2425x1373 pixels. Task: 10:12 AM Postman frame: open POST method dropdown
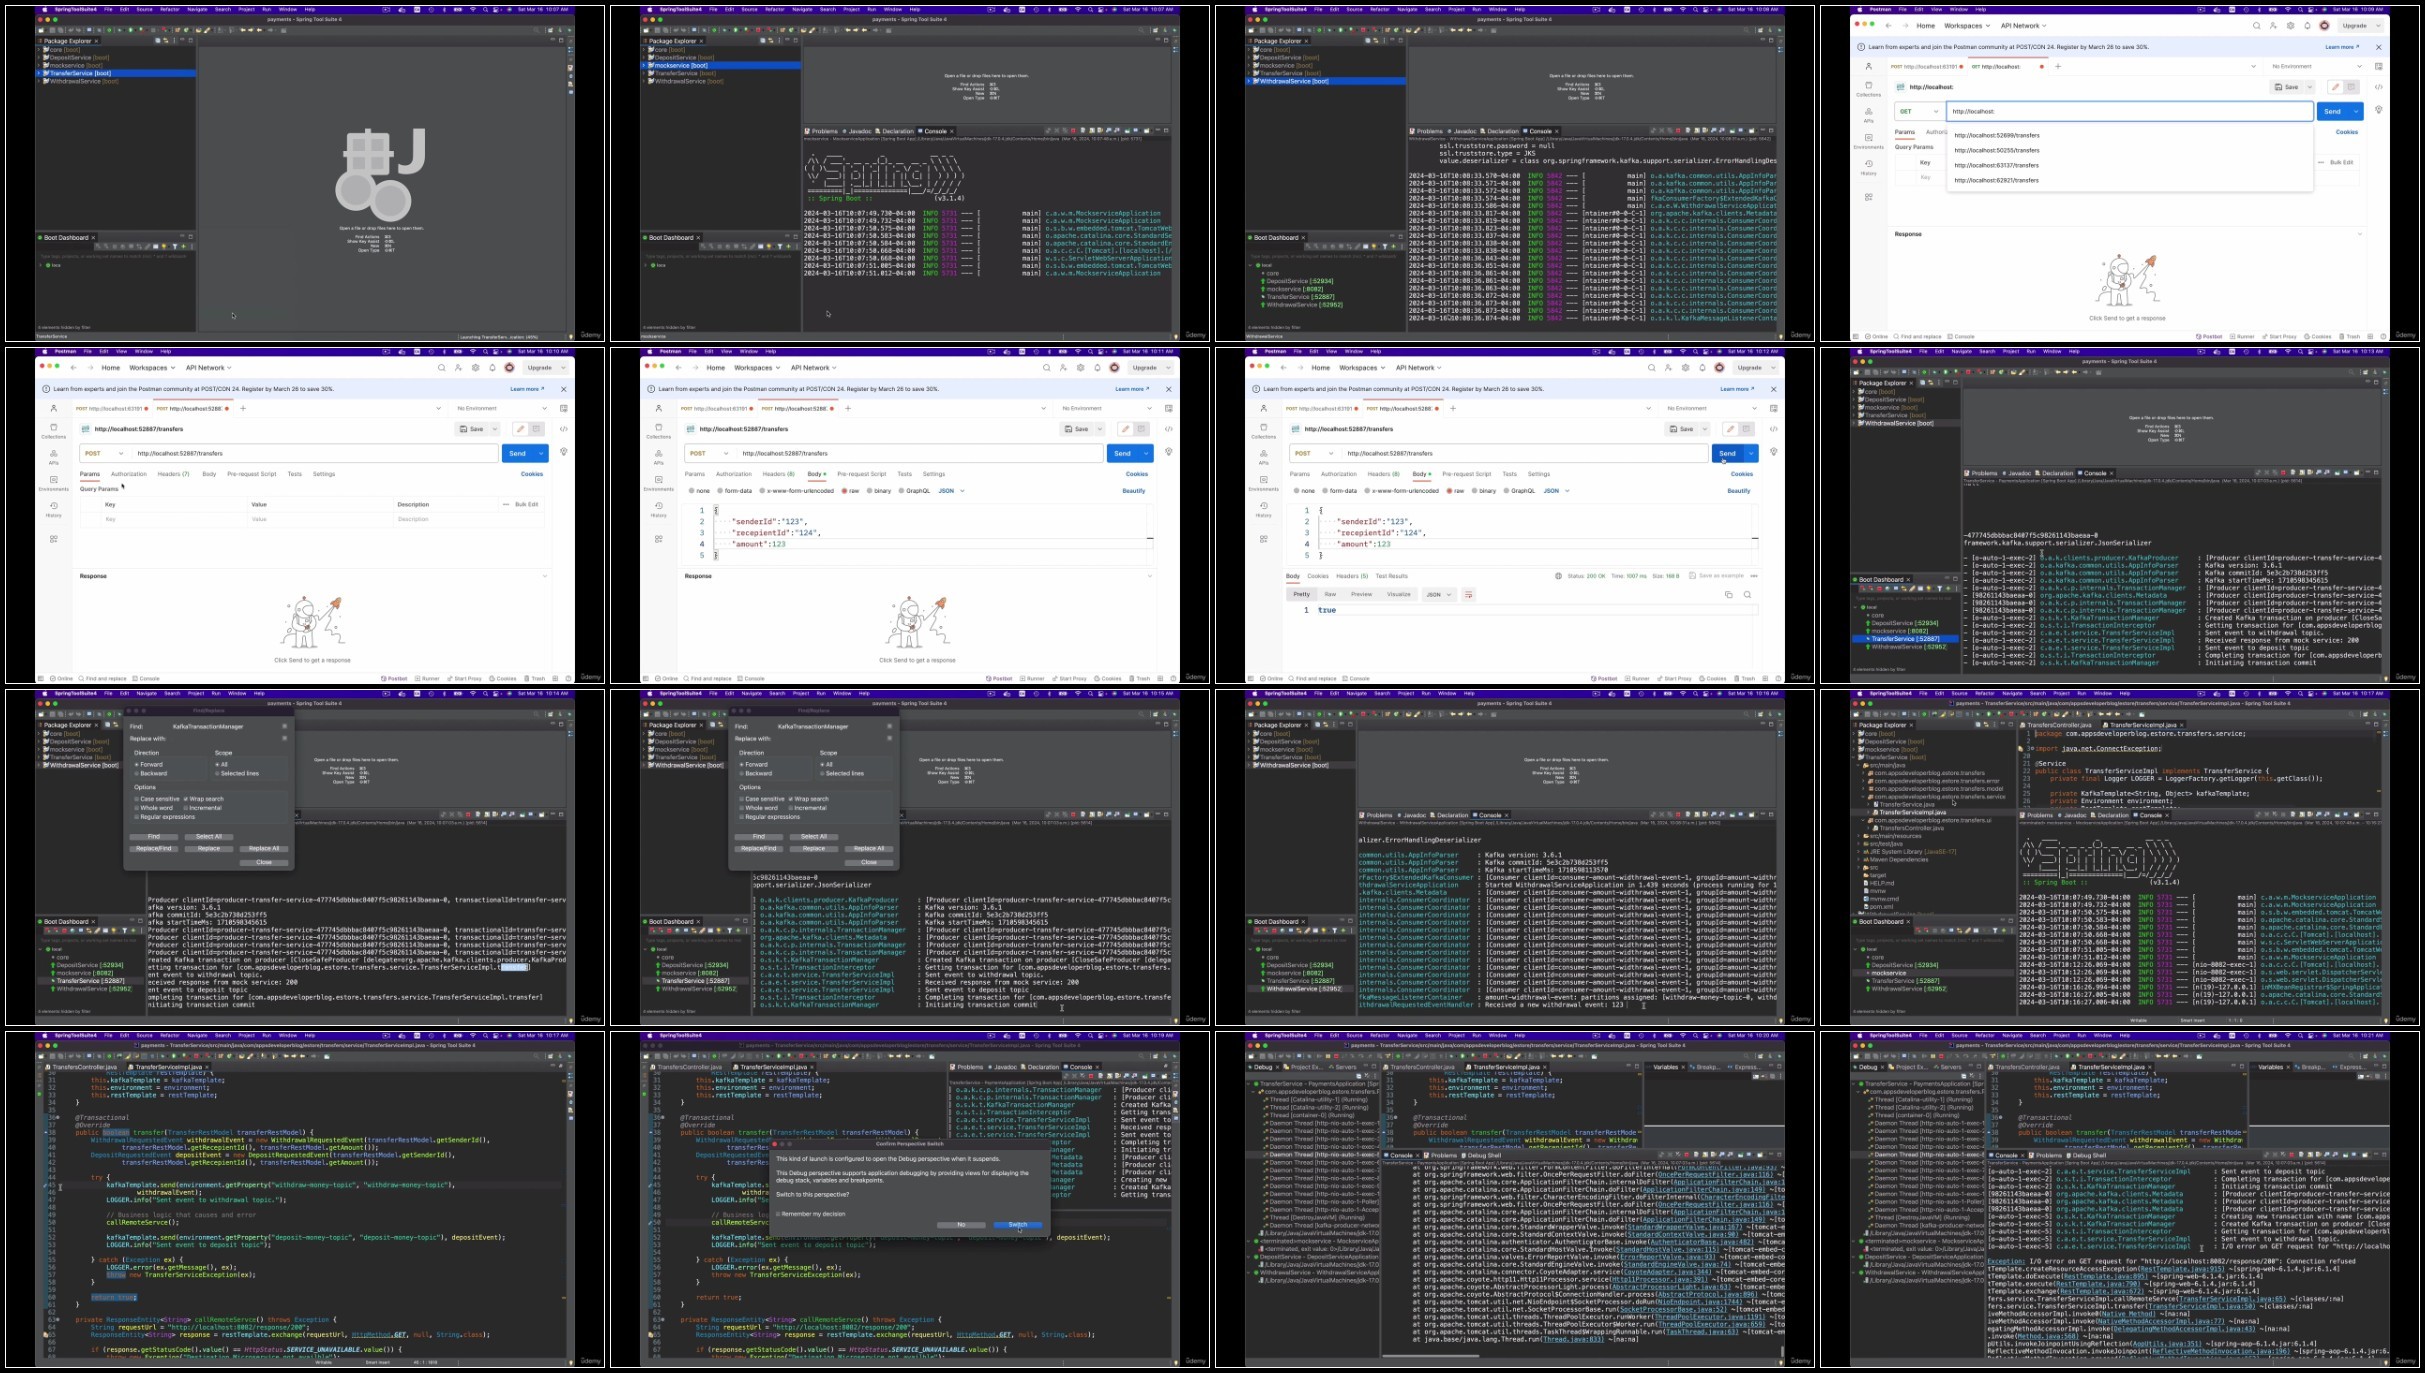tap(1314, 453)
